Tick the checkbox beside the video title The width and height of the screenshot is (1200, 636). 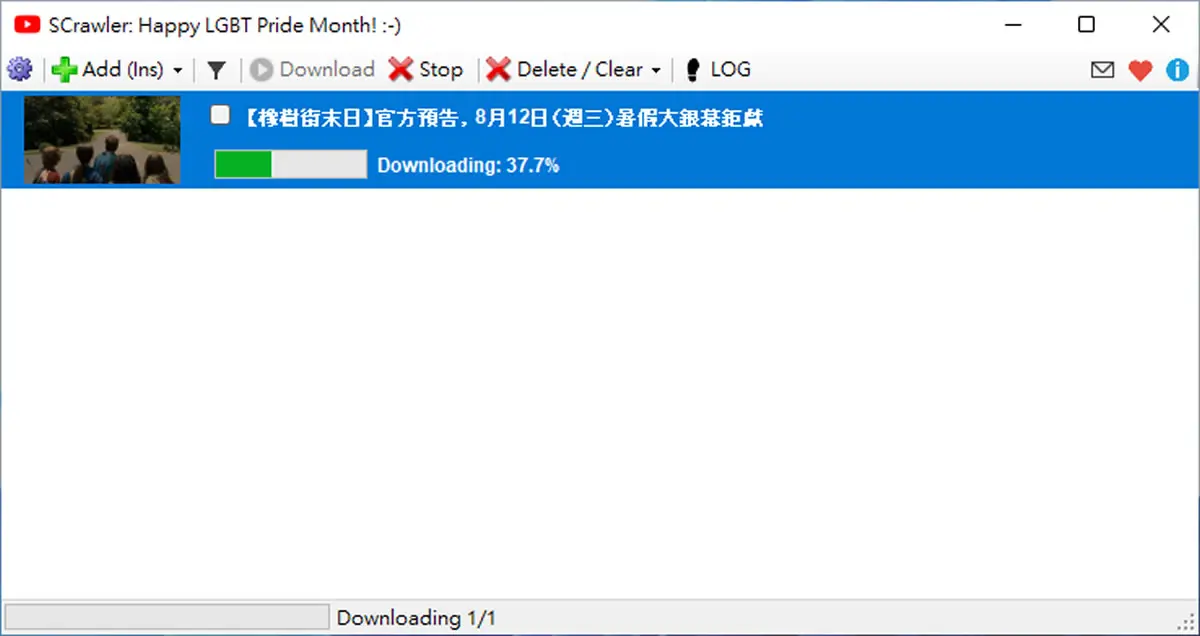coord(220,115)
